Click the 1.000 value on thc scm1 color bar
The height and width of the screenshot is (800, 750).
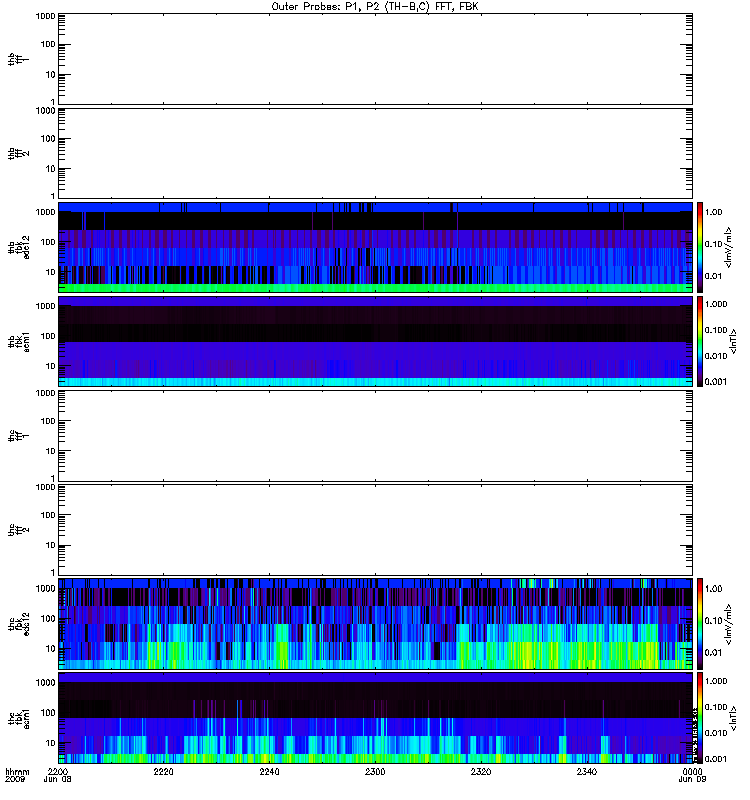click(x=716, y=681)
